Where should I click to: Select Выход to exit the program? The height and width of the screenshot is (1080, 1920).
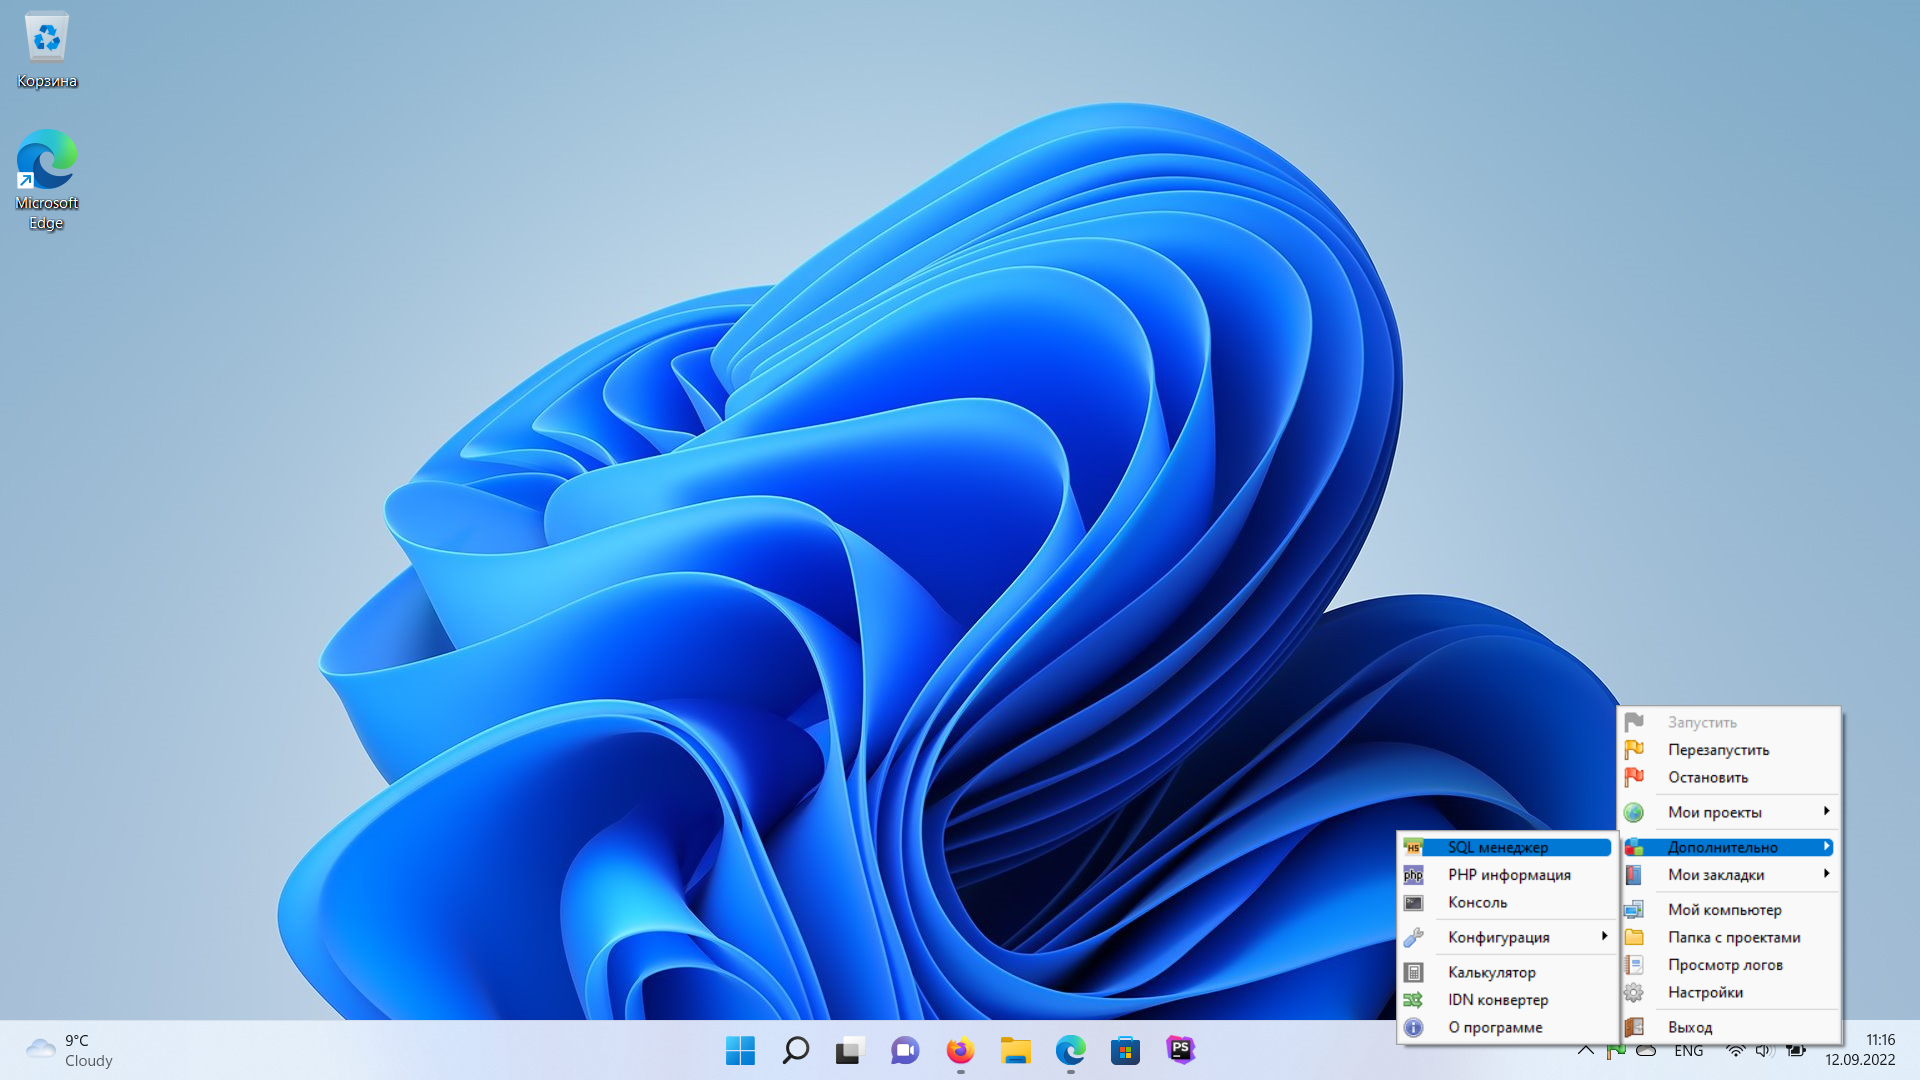pyautogui.click(x=1690, y=1027)
